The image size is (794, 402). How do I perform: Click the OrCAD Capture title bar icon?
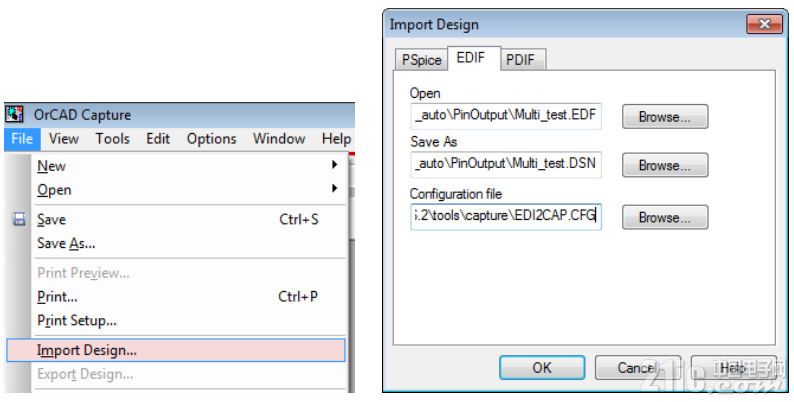15,114
